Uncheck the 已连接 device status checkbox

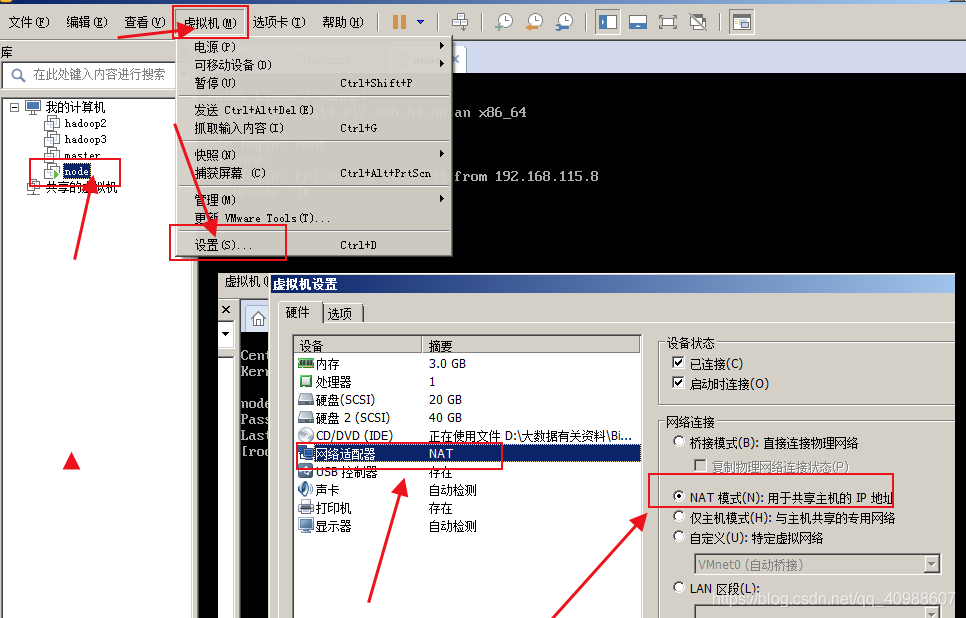[678, 363]
